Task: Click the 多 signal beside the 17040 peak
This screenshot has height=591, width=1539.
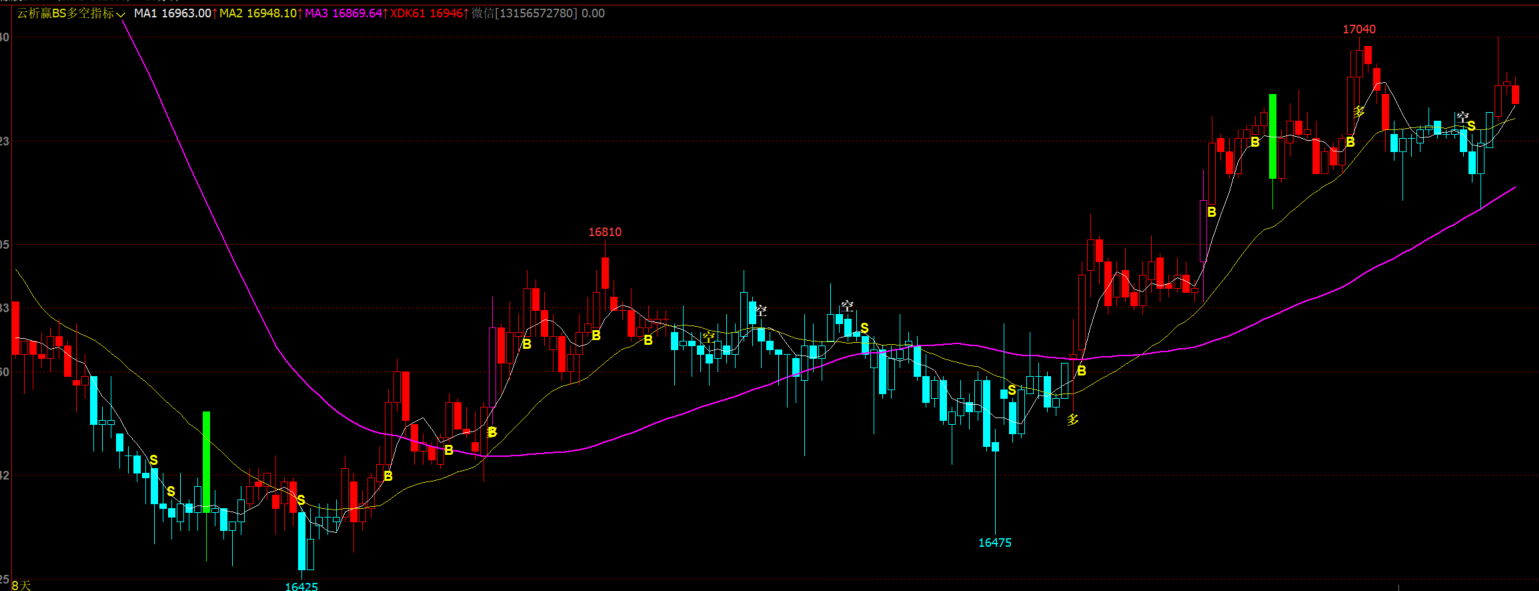Action: coord(1358,112)
